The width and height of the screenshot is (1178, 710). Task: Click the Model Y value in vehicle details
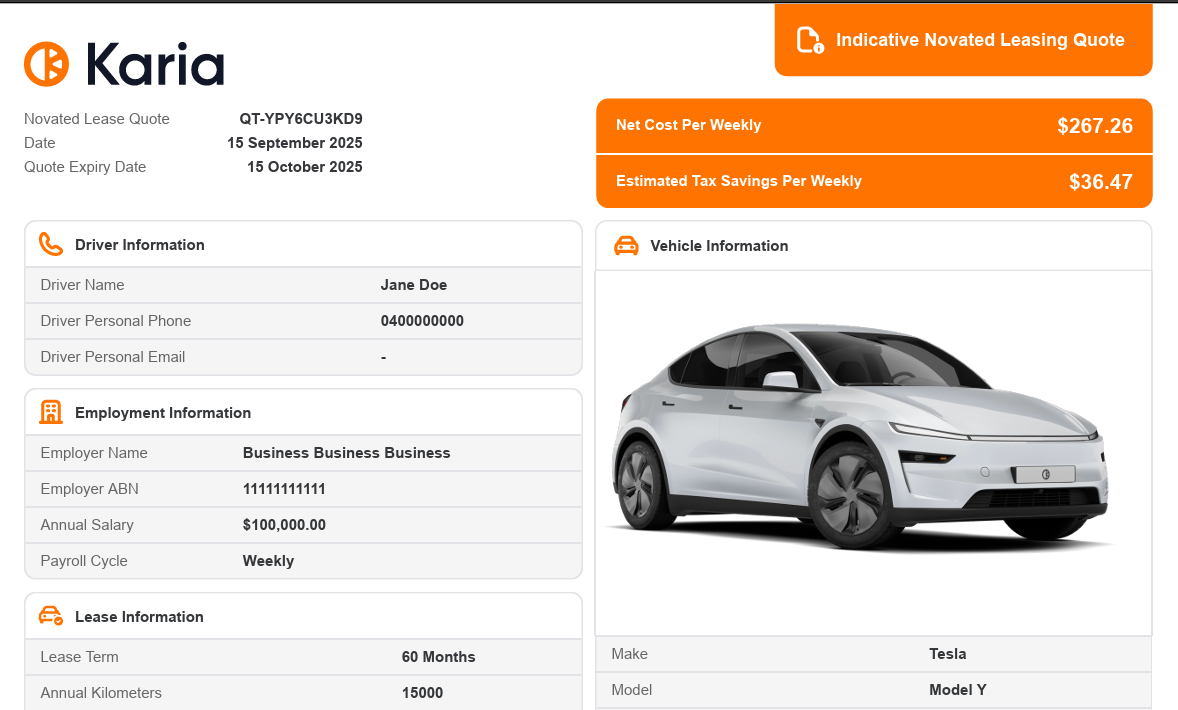957,690
